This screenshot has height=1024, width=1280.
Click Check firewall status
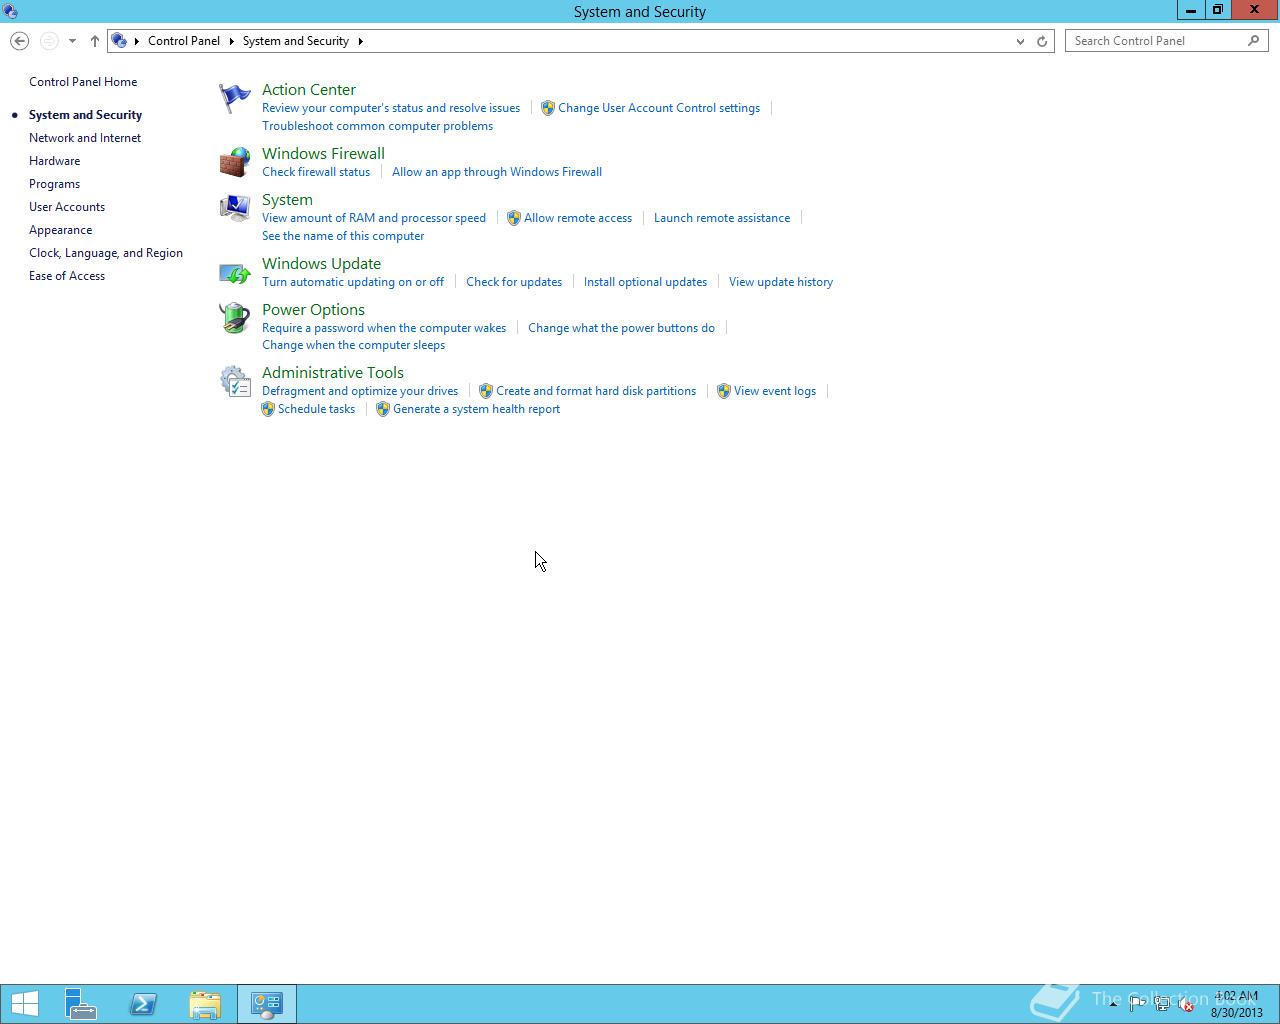(x=316, y=172)
